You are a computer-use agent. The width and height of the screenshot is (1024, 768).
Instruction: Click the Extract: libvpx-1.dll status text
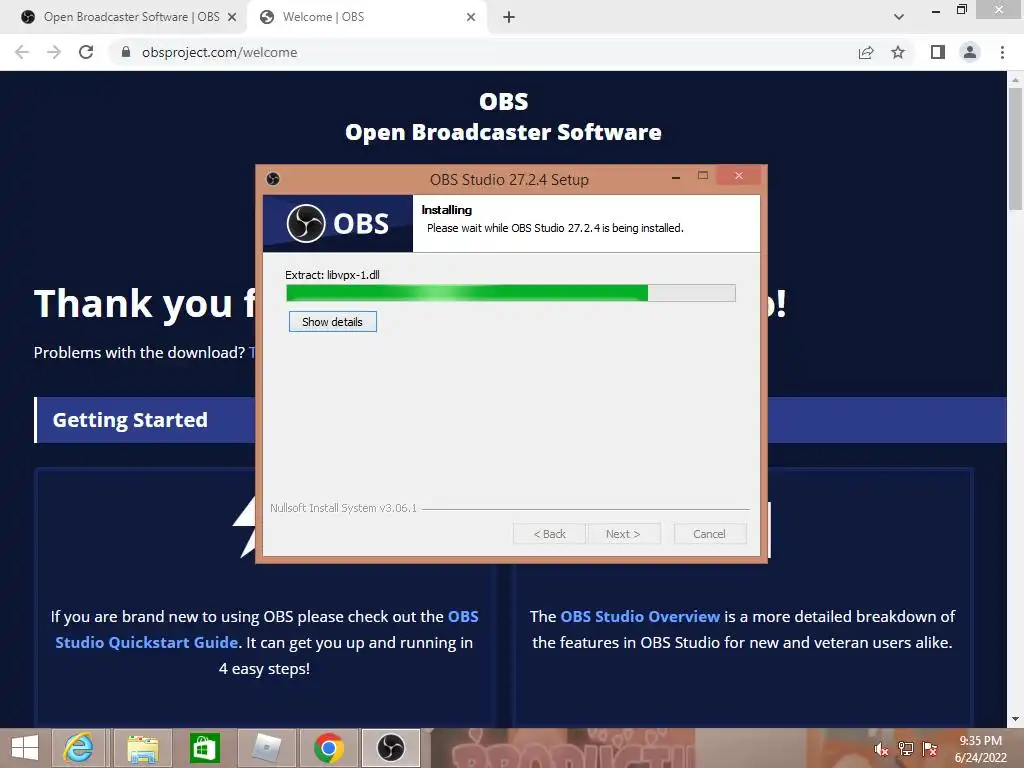pyautogui.click(x=332, y=275)
